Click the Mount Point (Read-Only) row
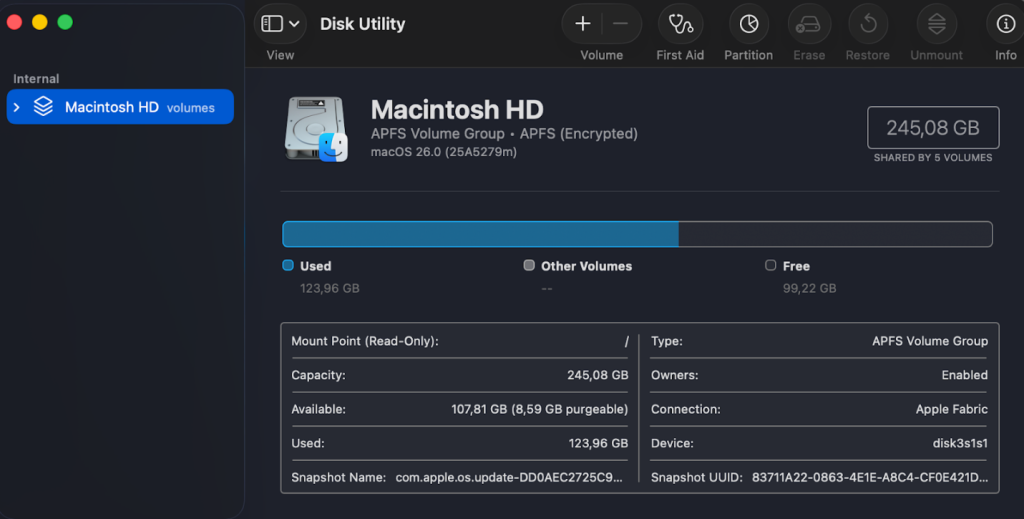The width and height of the screenshot is (1024, 519). [x=460, y=341]
